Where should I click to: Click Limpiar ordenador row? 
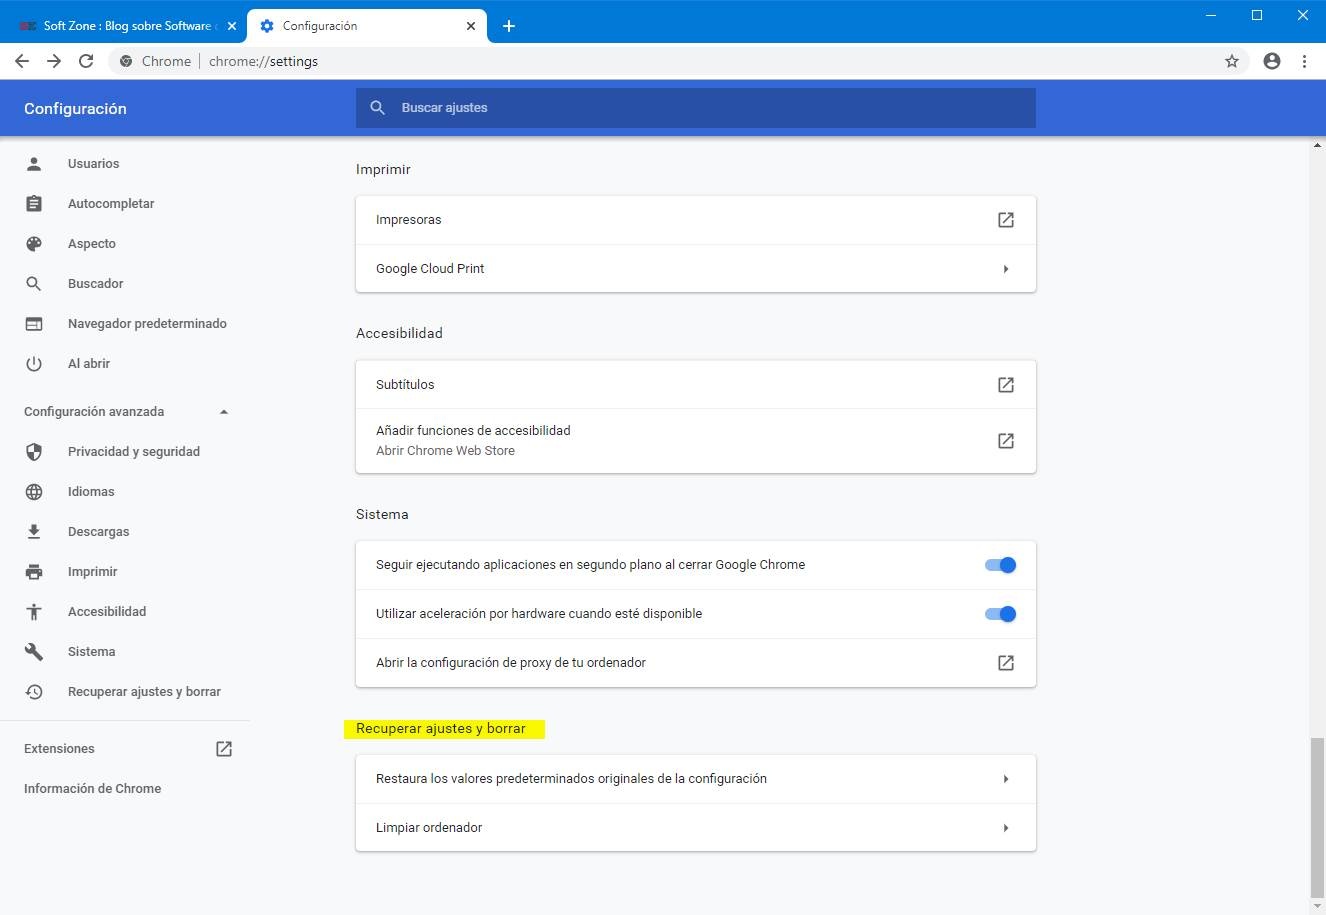[x=696, y=828]
